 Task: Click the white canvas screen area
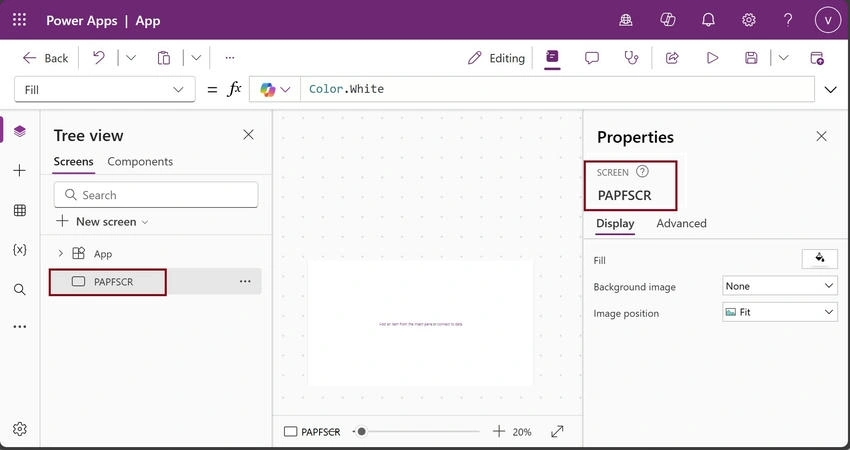(420, 323)
